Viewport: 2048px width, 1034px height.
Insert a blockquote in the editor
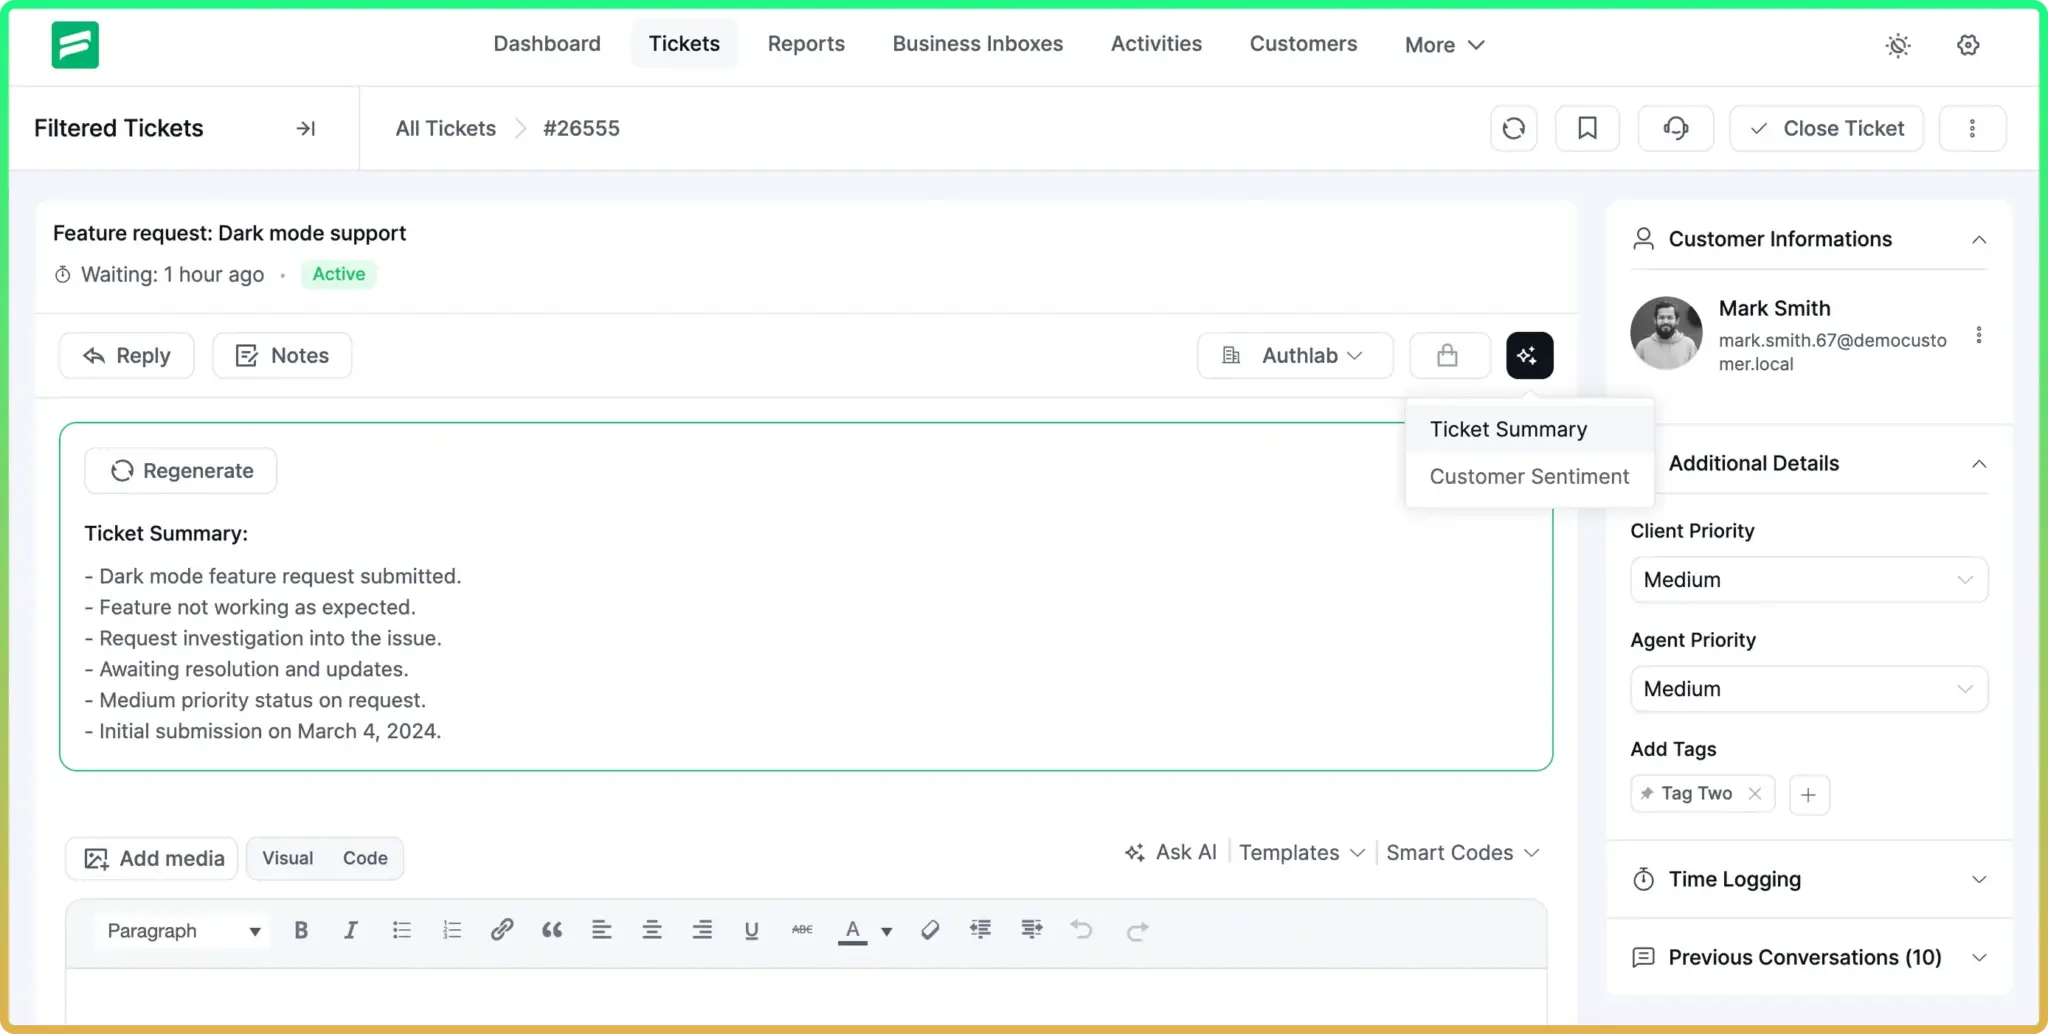[552, 930]
